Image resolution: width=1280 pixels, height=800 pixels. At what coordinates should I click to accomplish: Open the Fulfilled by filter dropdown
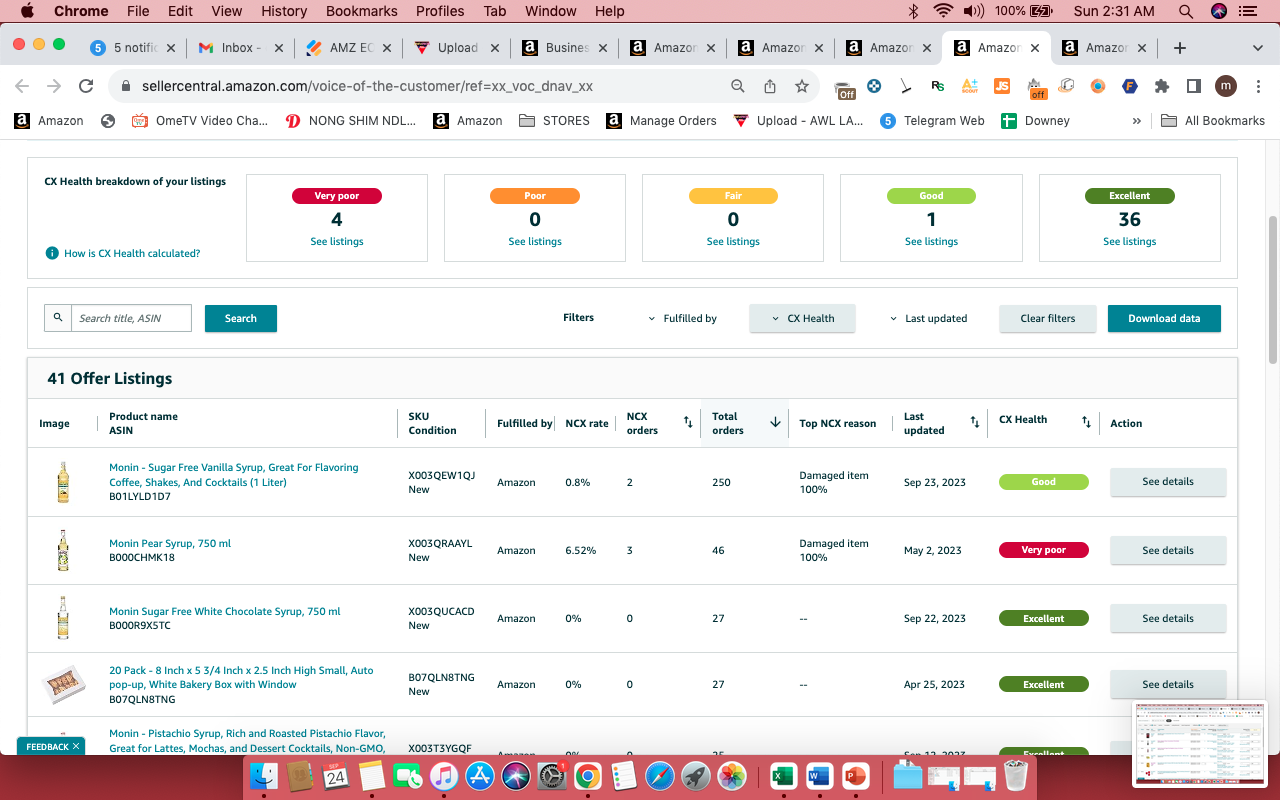point(683,318)
